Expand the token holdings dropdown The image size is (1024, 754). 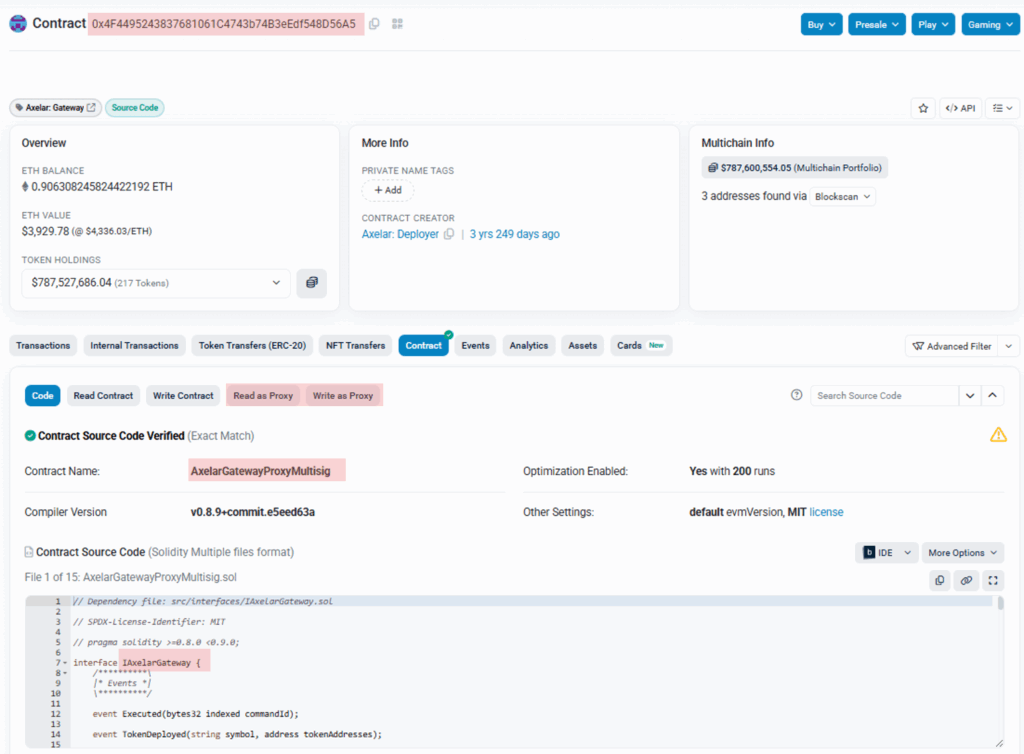(x=277, y=283)
